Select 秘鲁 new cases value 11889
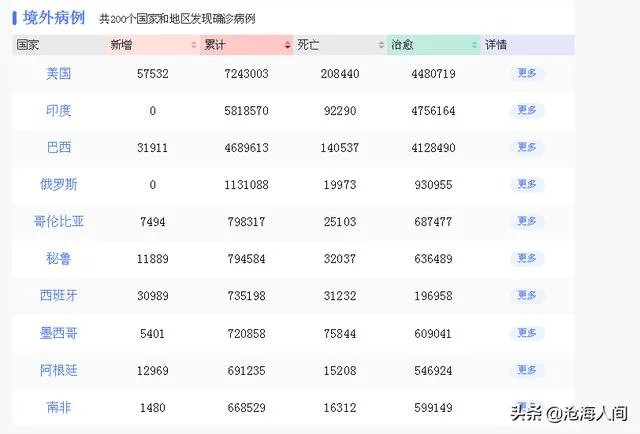The width and height of the screenshot is (640, 434). [153, 259]
